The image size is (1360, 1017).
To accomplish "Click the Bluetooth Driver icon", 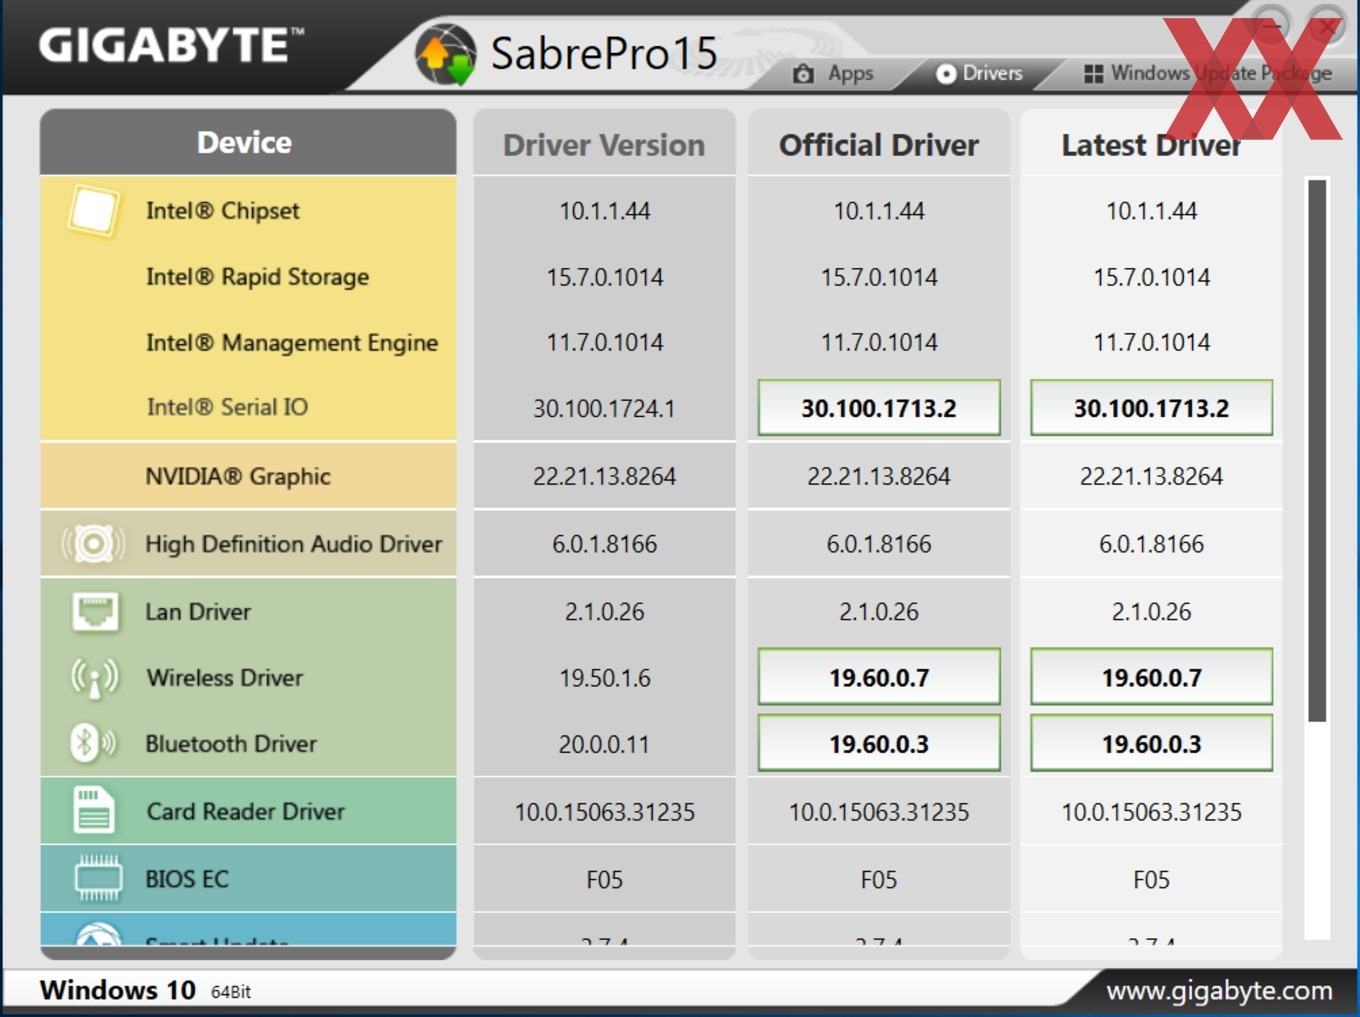I will pyautogui.click(x=93, y=743).
